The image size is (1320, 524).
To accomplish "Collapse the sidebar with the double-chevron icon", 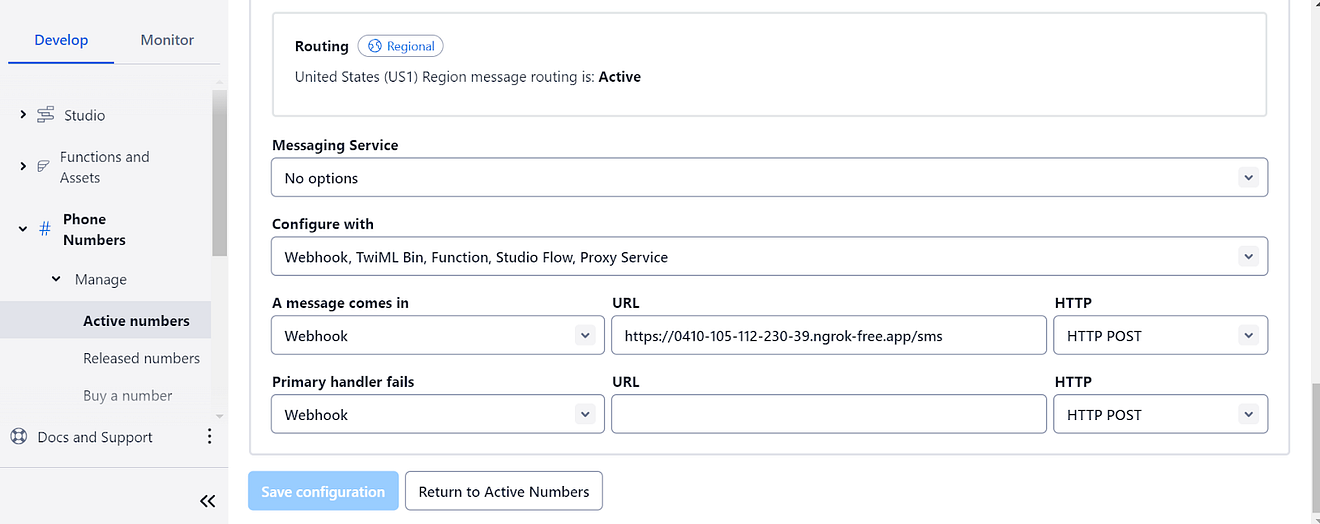I will 207,501.
